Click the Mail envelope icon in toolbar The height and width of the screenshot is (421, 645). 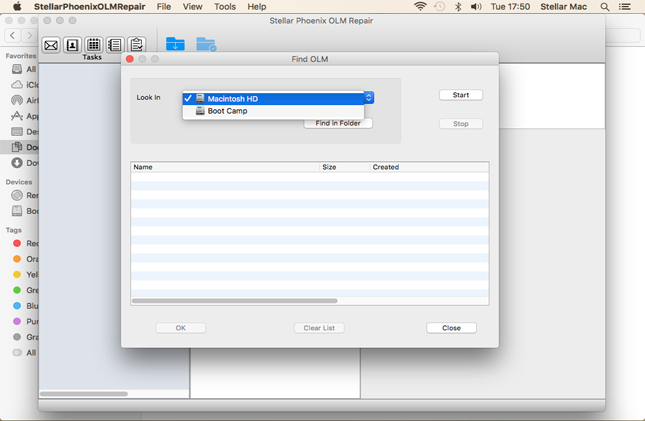click(51, 45)
